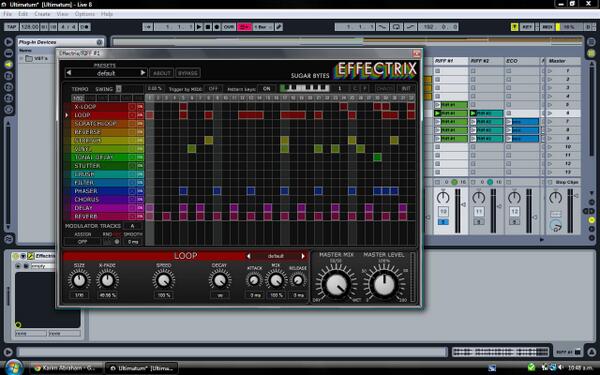Screen dimensions: 600x375
Task: Select next Effectrix preset with right arrow
Action: point(143,73)
